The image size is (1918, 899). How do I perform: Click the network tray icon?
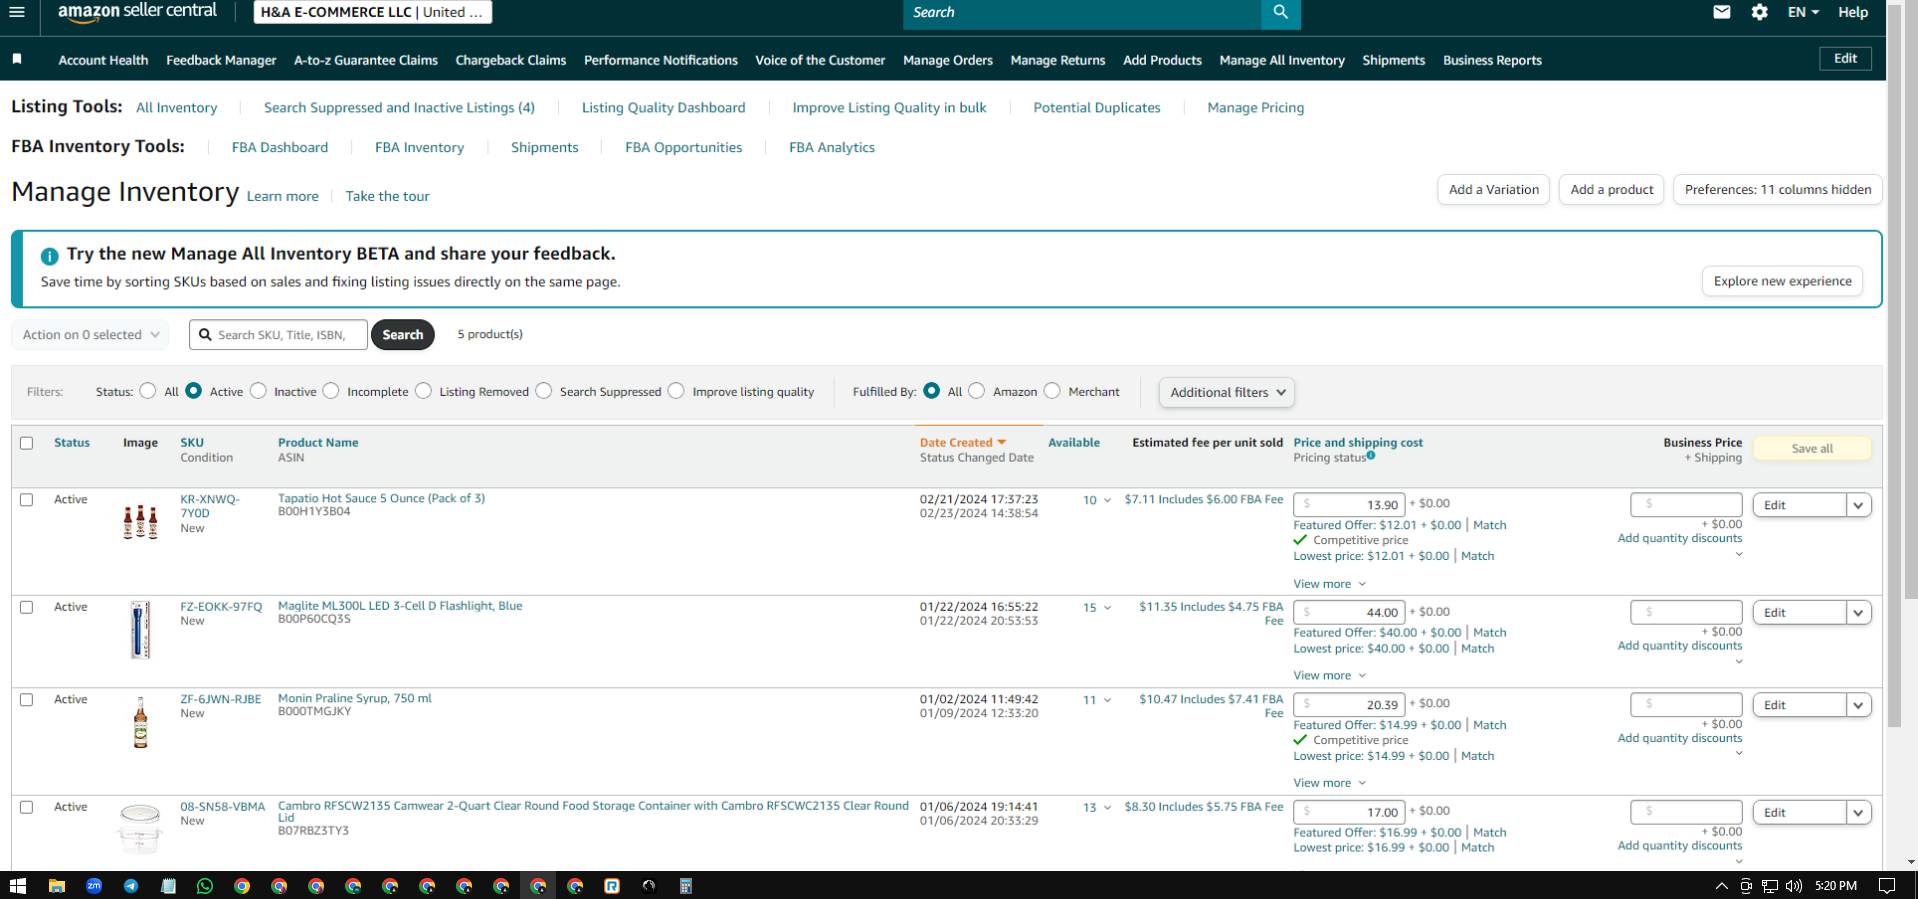tap(1770, 886)
